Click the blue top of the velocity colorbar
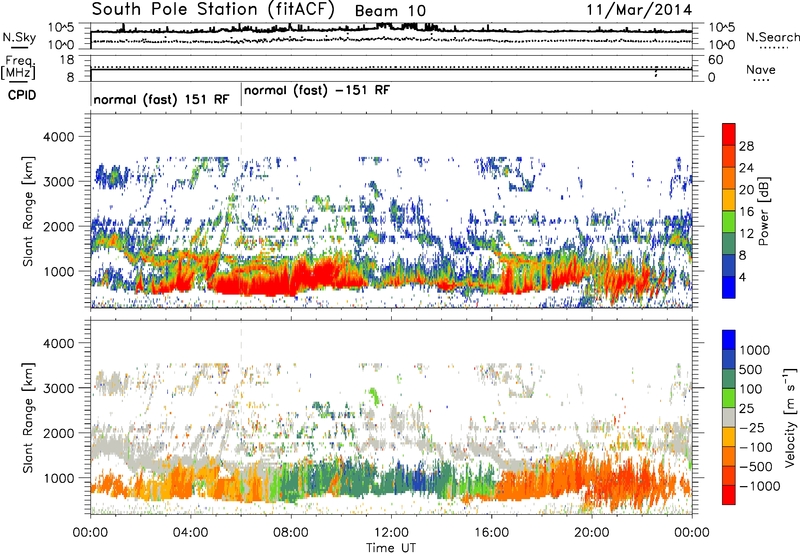 point(729,339)
